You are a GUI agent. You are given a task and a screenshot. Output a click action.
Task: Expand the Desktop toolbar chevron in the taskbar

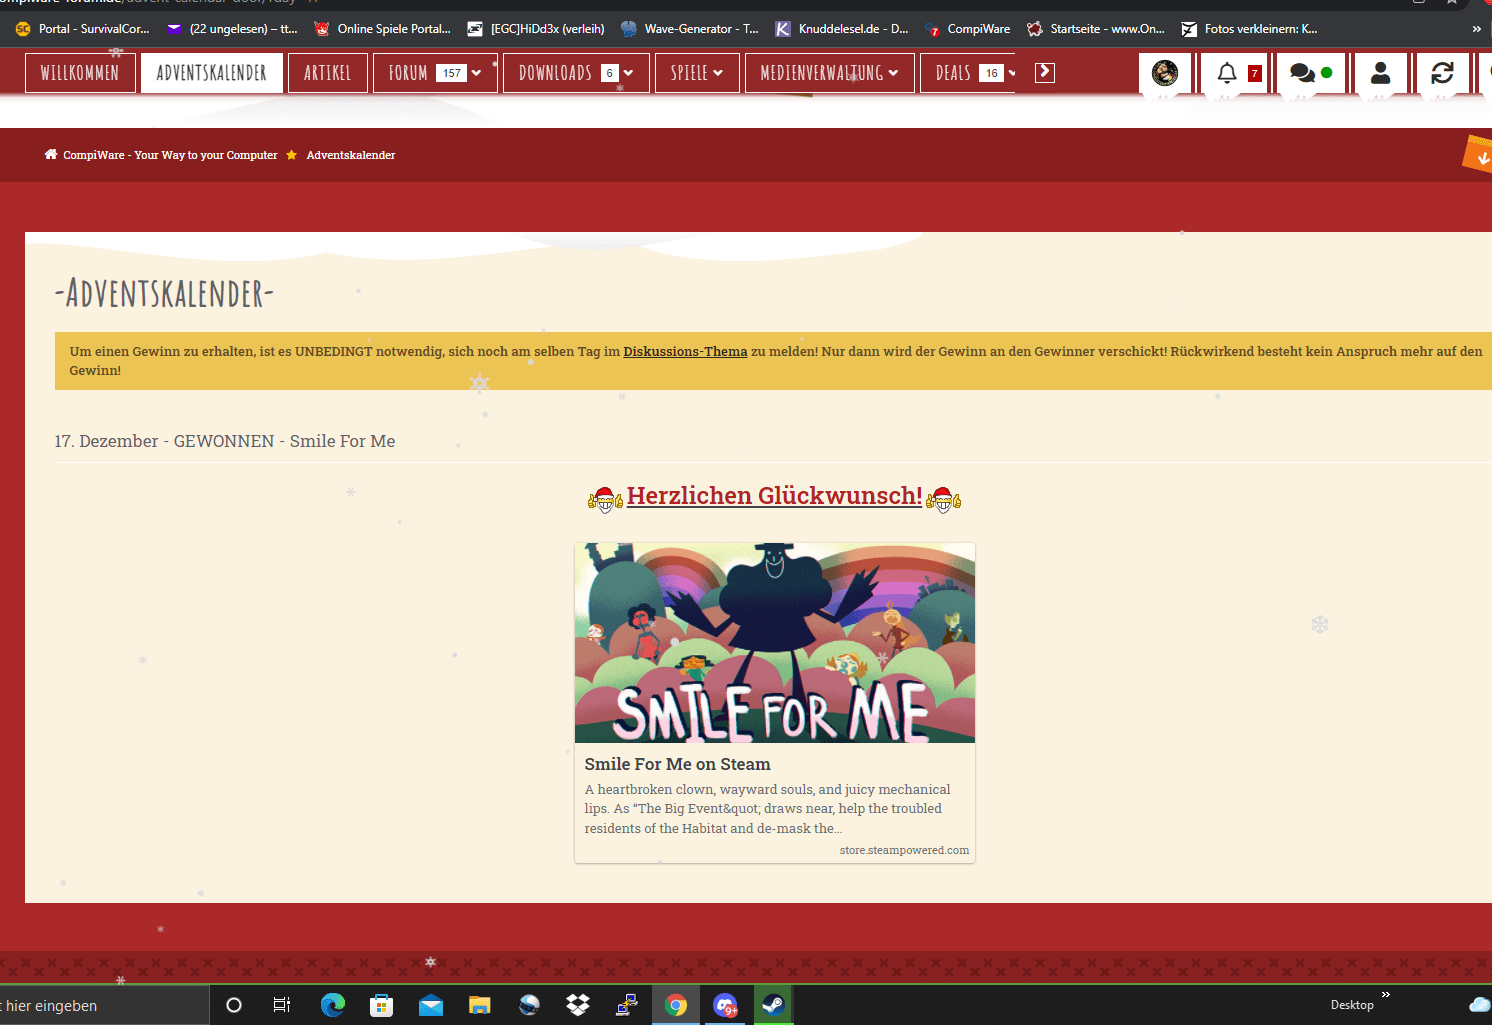coord(1385,995)
